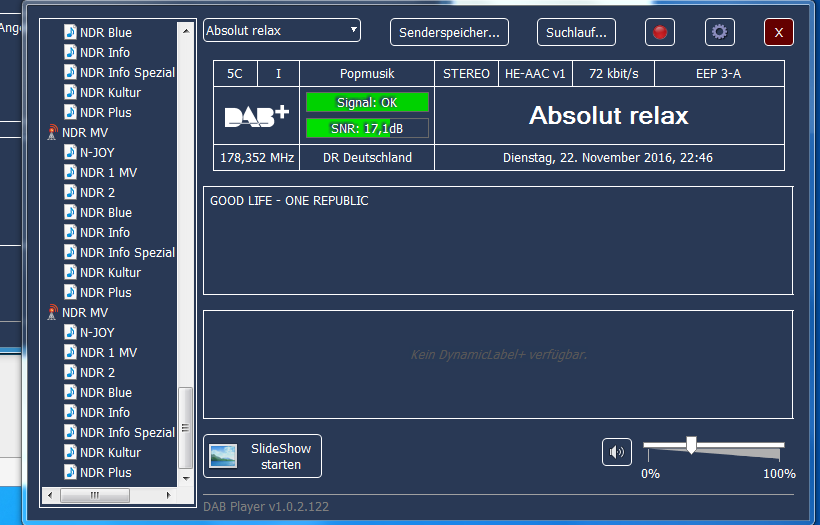Click the volume slider handle
Image resolution: width=820 pixels, height=525 pixels.
click(x=690, y=445)
